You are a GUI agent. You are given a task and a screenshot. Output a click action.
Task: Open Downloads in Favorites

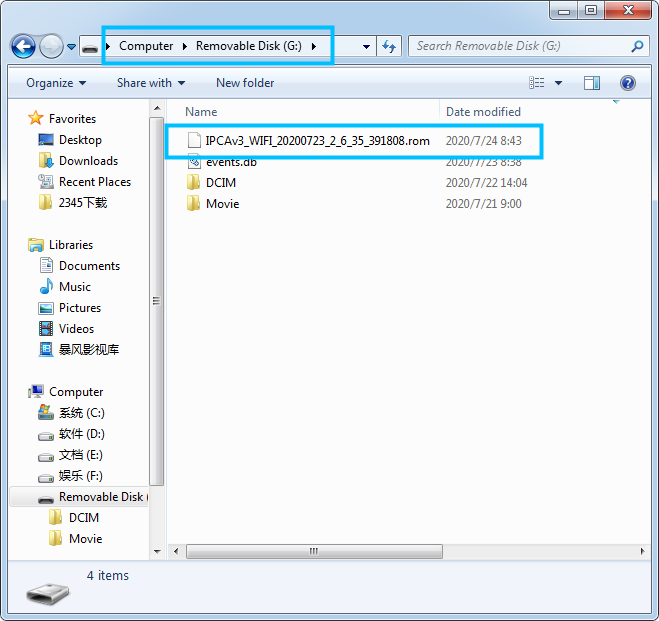point(88,161)
